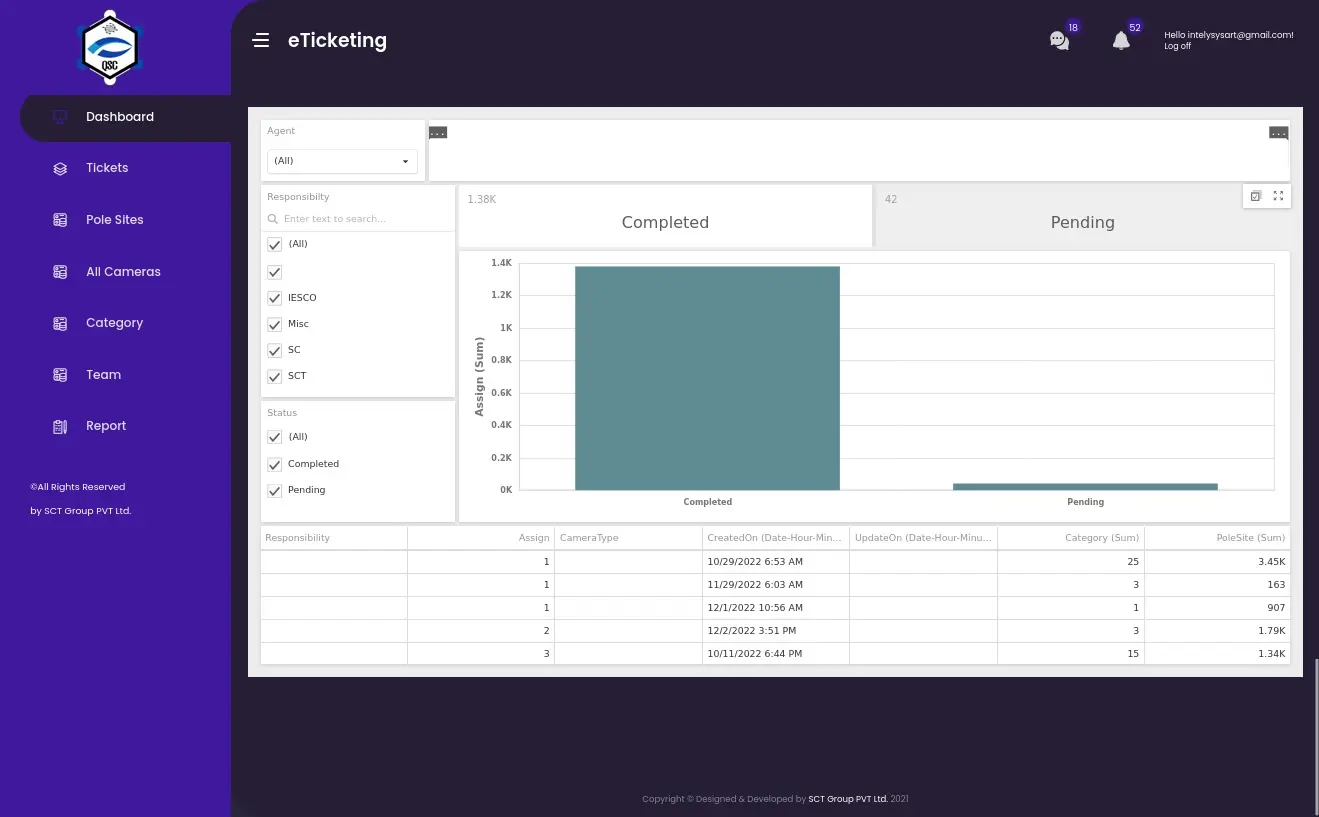
Task: Expand the left ellipsis menu button
Action: click(x=438, y=132)
